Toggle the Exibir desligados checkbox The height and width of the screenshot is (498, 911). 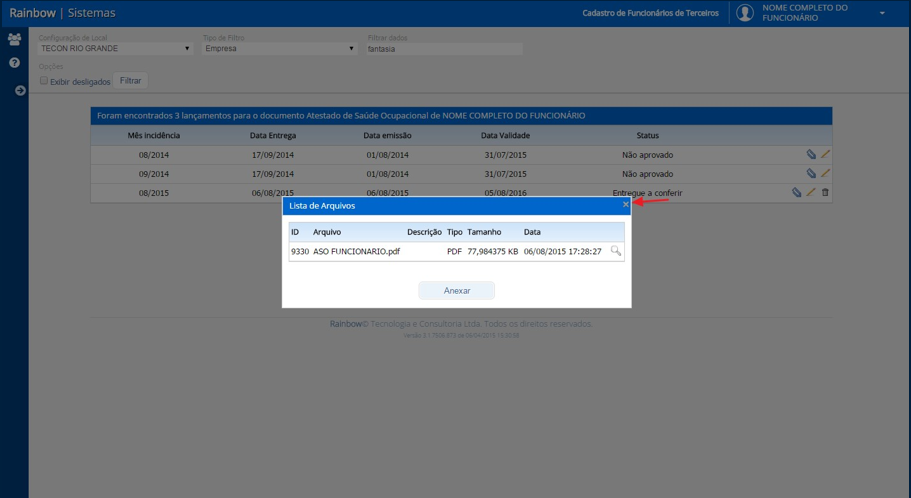[44, 81]
